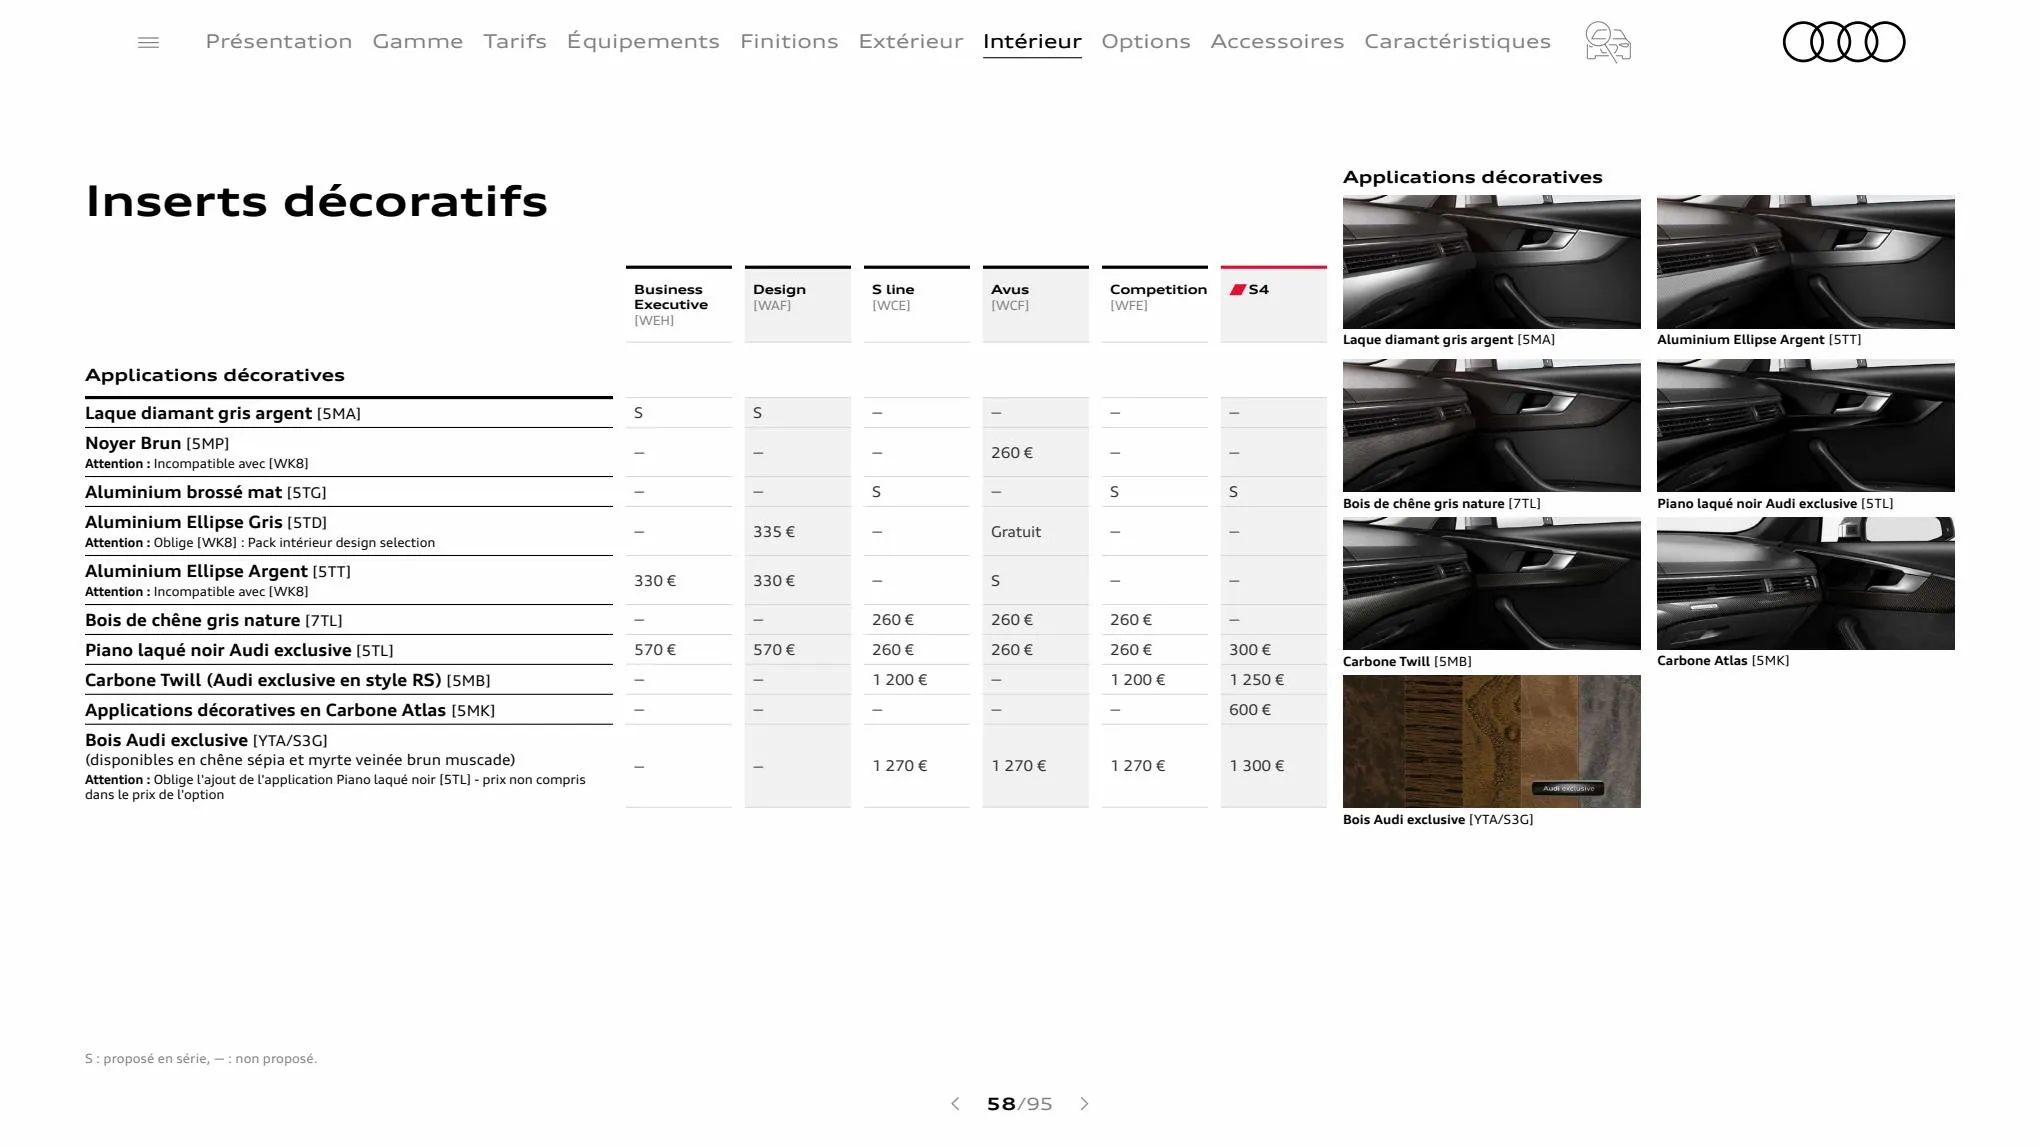
Task: Click Aluminium Ellipse Argent [5TT] table row label
Action: click(218, 571)
